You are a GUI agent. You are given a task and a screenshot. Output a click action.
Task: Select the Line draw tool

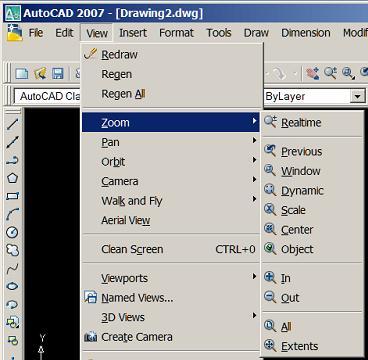coord(12,124)
